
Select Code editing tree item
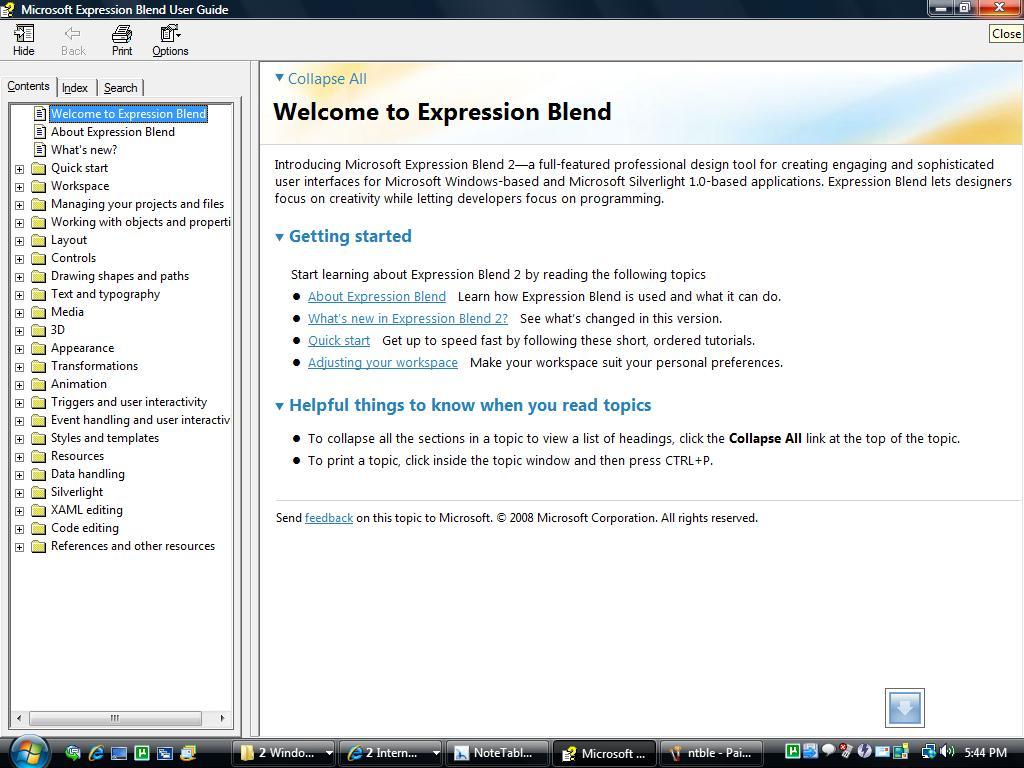pos(85,528)
